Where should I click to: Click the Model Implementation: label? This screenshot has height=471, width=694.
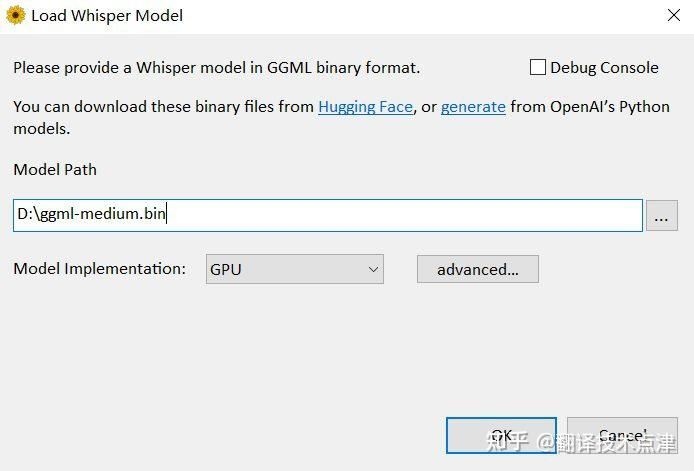point(100,269)
